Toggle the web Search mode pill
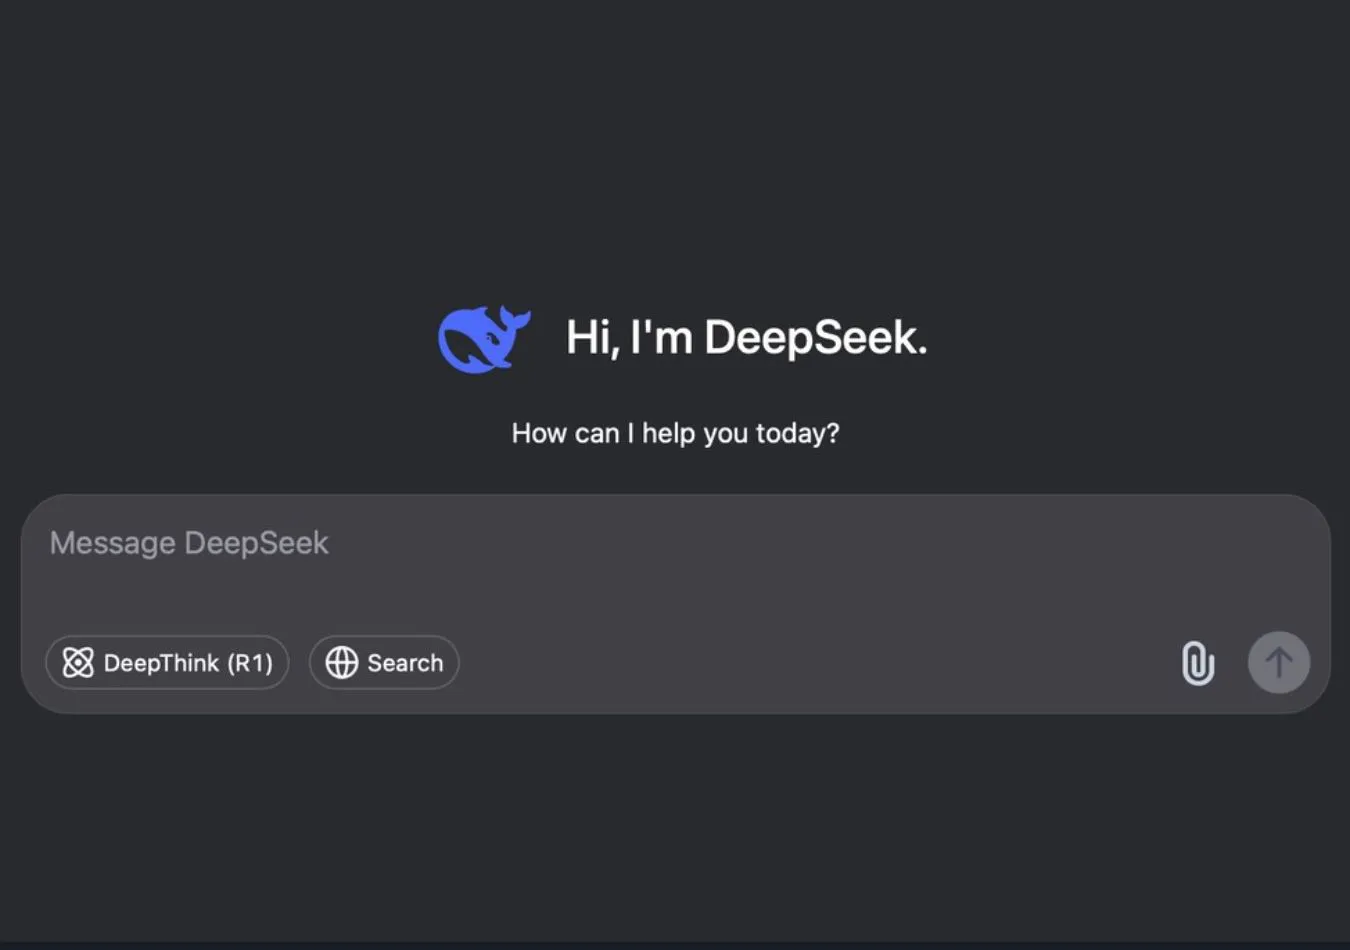The width and height of the screenshot is (1350, 950). pos(384,663)
